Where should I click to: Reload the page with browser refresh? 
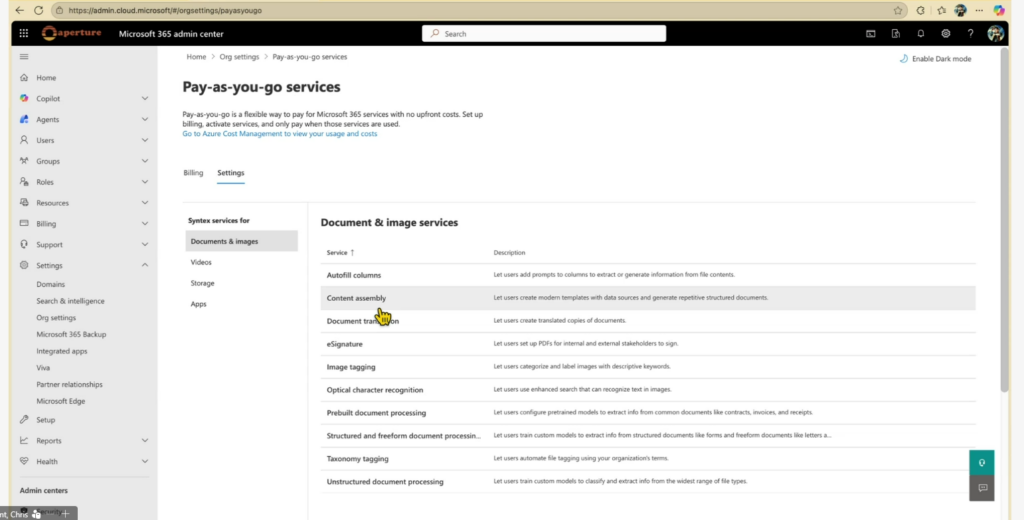(39, 10)
